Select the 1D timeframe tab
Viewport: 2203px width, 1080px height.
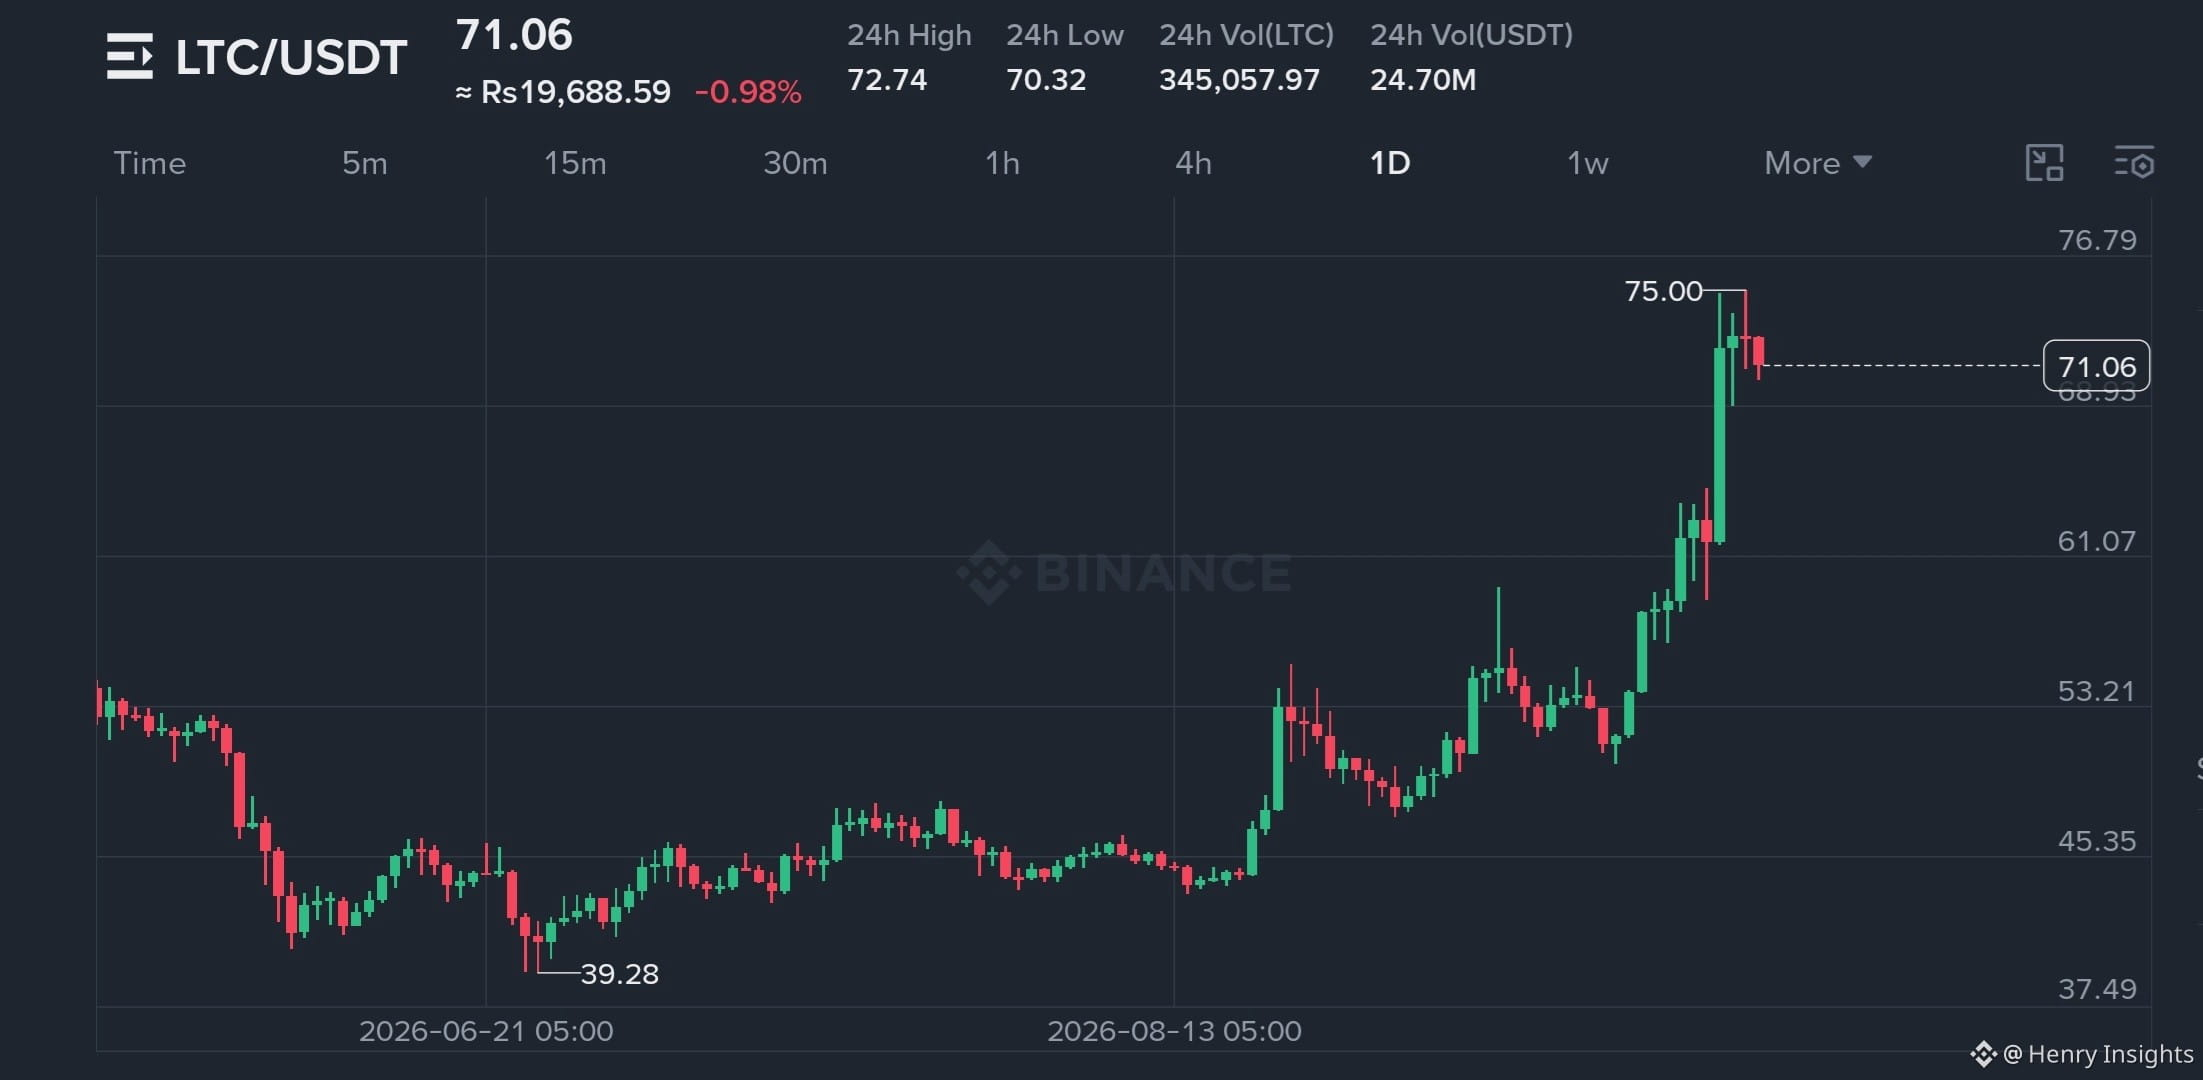pos(1389,163)
